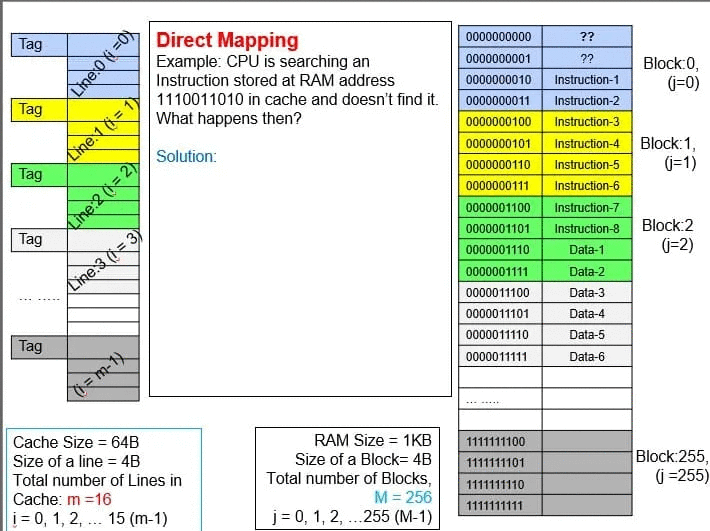The image size is (710, 531).
Task: Click the 'Solution:' label
Action: click(187, 156)
